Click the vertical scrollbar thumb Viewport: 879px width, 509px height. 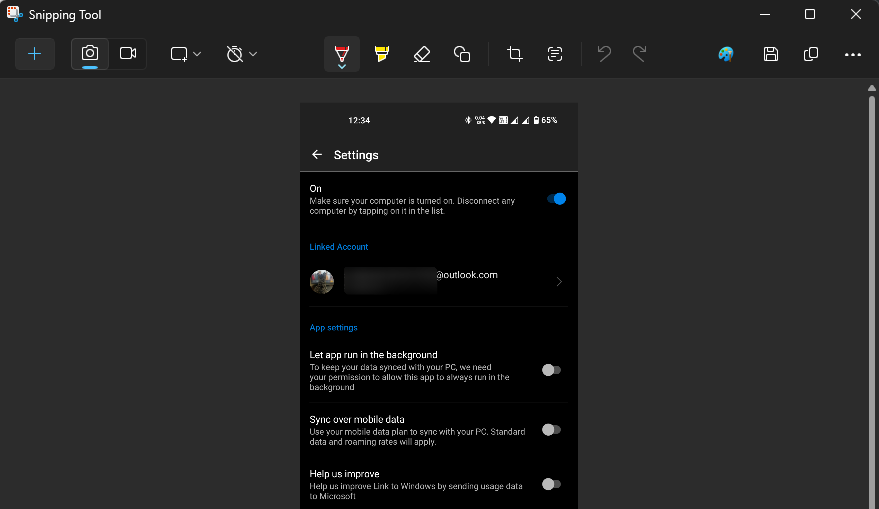(x=872, y=303)
